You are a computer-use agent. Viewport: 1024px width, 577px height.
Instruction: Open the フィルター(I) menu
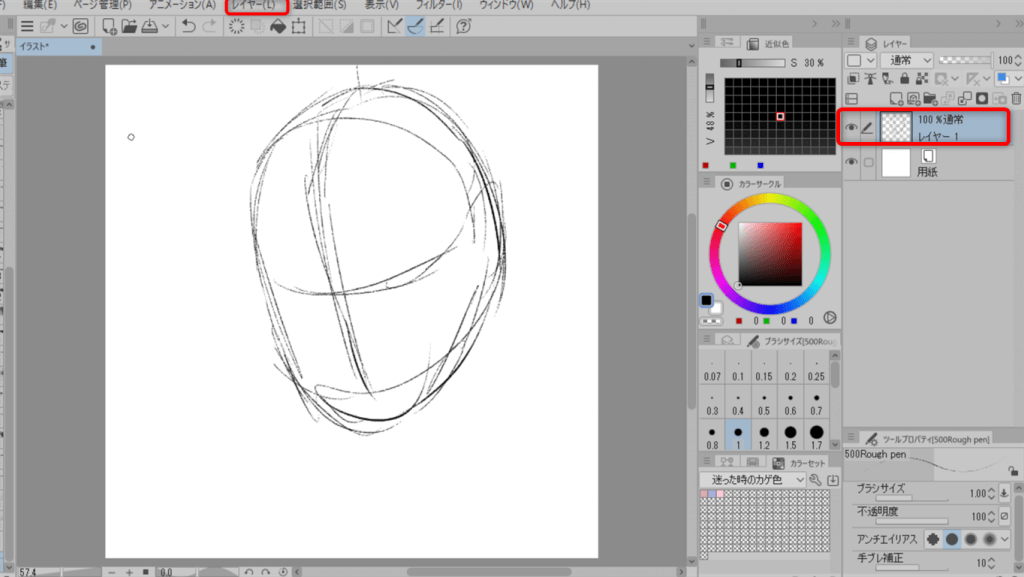(439, 5)
